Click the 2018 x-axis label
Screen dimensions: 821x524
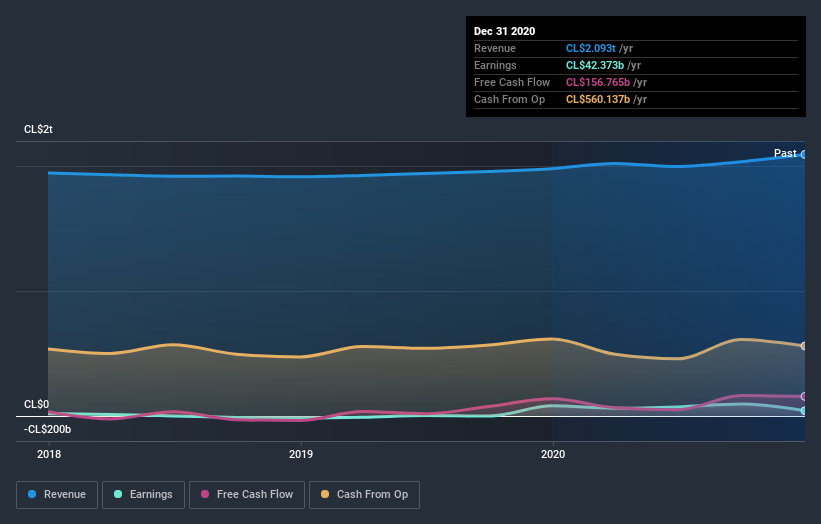coord(49,454)
